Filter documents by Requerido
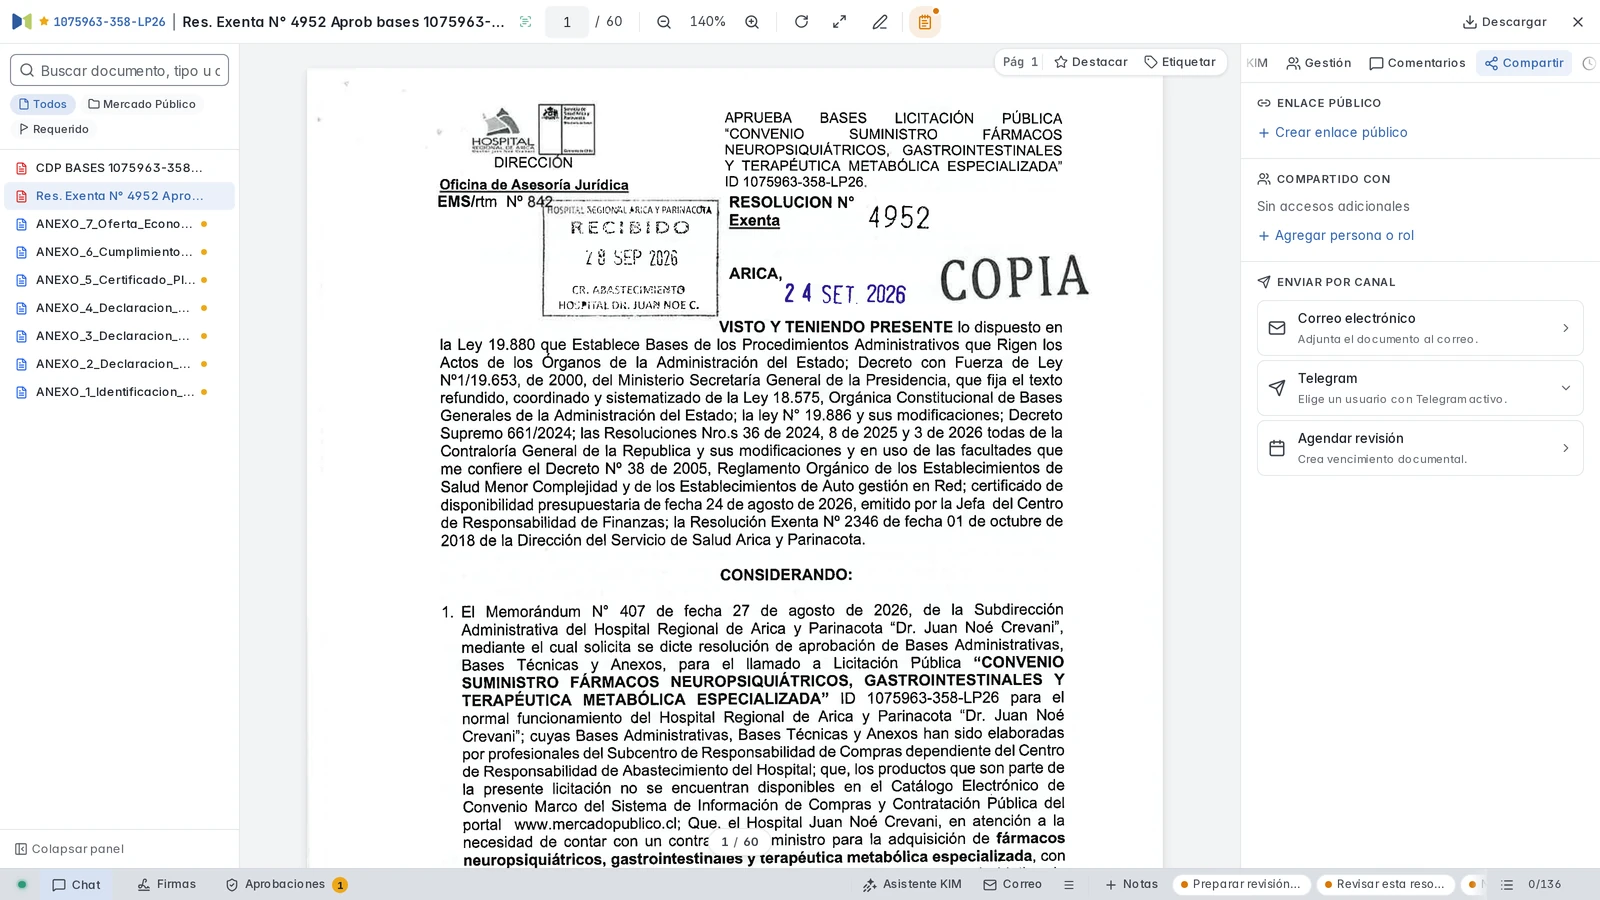 [x=54, y=129]
